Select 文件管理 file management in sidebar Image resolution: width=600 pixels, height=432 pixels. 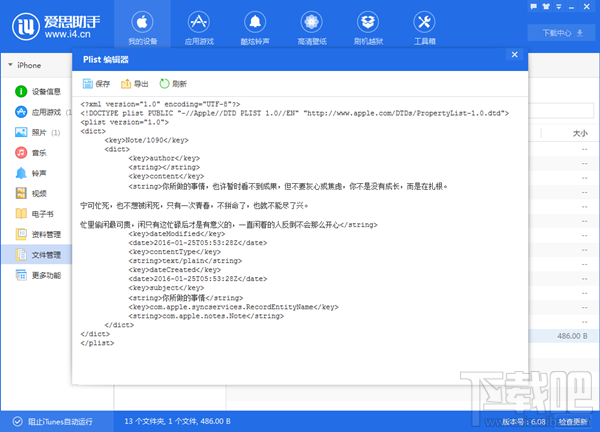pos(37,254)
